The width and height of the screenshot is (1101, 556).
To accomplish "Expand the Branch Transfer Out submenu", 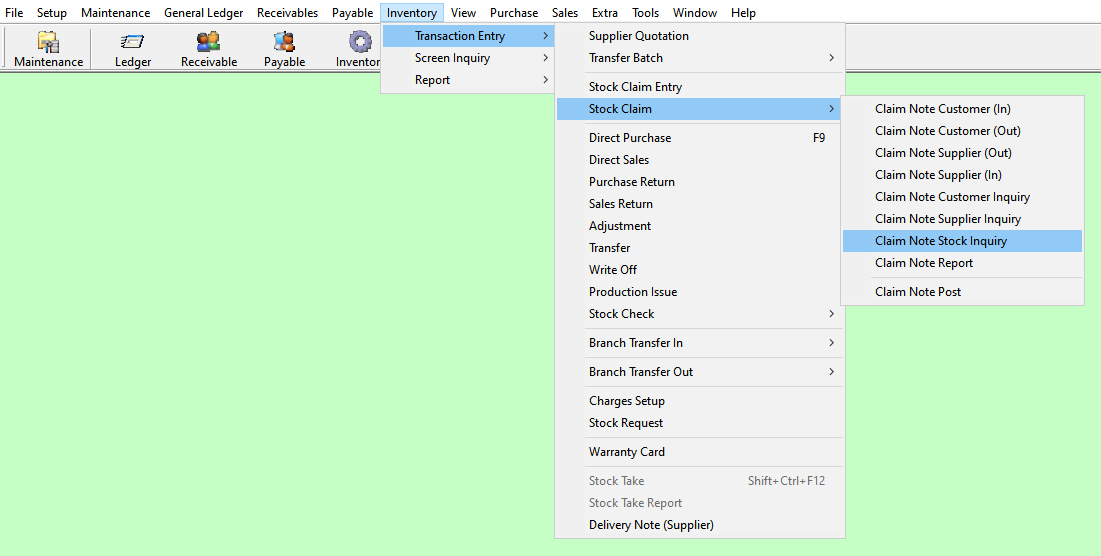I will pyautogui.click(x=700, y=372).
